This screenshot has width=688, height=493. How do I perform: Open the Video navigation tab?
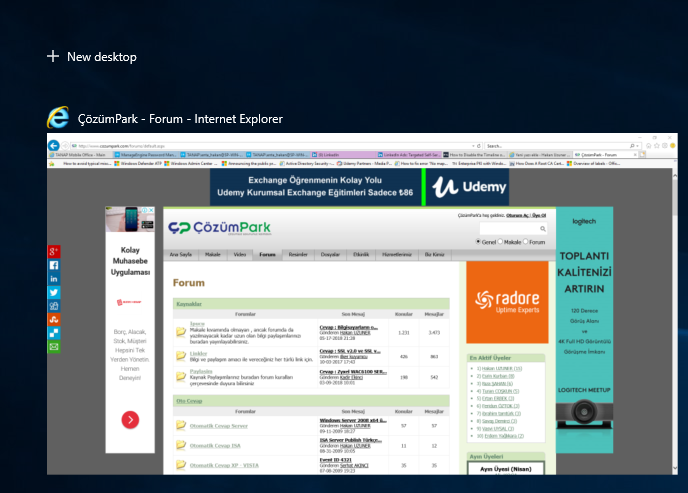click(239, 255)
